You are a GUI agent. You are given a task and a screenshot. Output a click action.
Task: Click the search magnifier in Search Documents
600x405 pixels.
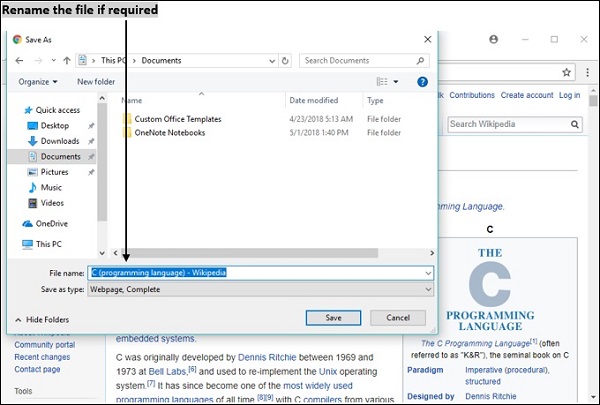(x=420, y=60)
